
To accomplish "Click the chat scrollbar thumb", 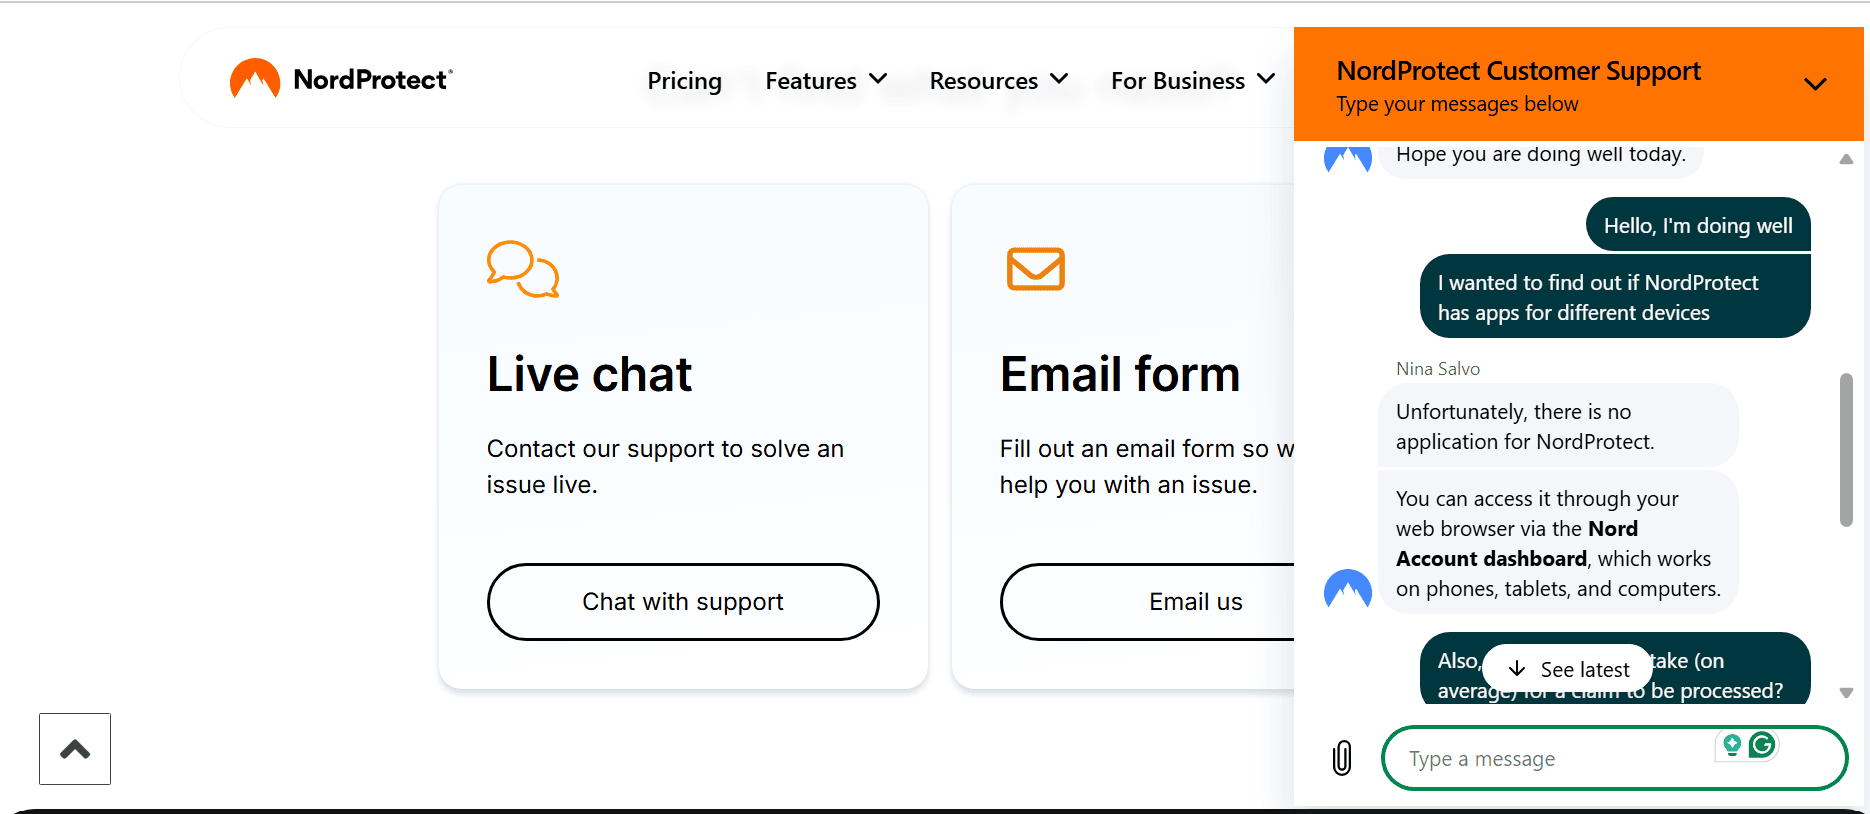I will pyautogui.click(x=1846, y=449).
